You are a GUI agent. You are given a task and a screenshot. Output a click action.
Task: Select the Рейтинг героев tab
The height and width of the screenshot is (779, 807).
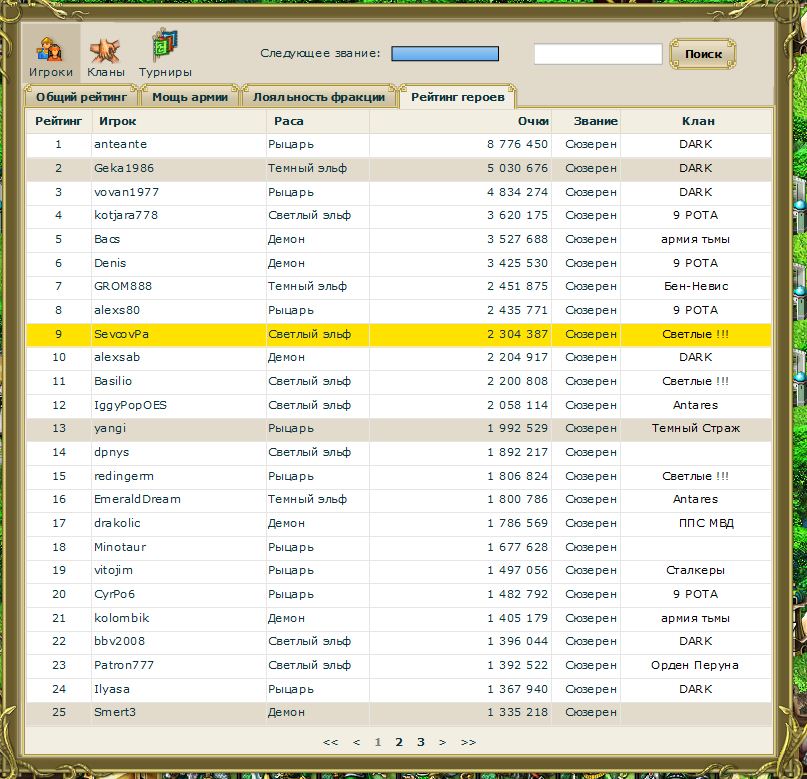457,97
